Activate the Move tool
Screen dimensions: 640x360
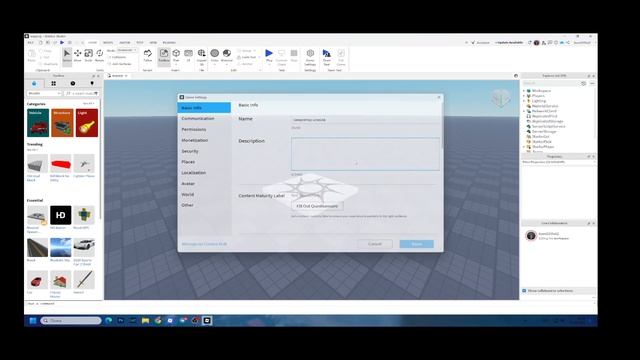coord(78,55)
